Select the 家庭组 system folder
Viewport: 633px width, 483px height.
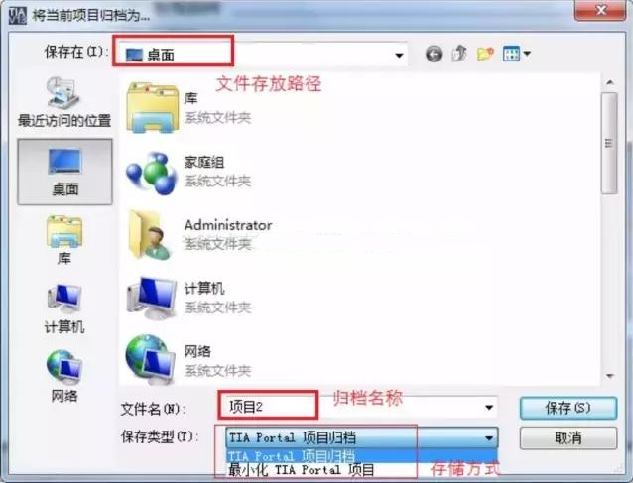point(189,172)
